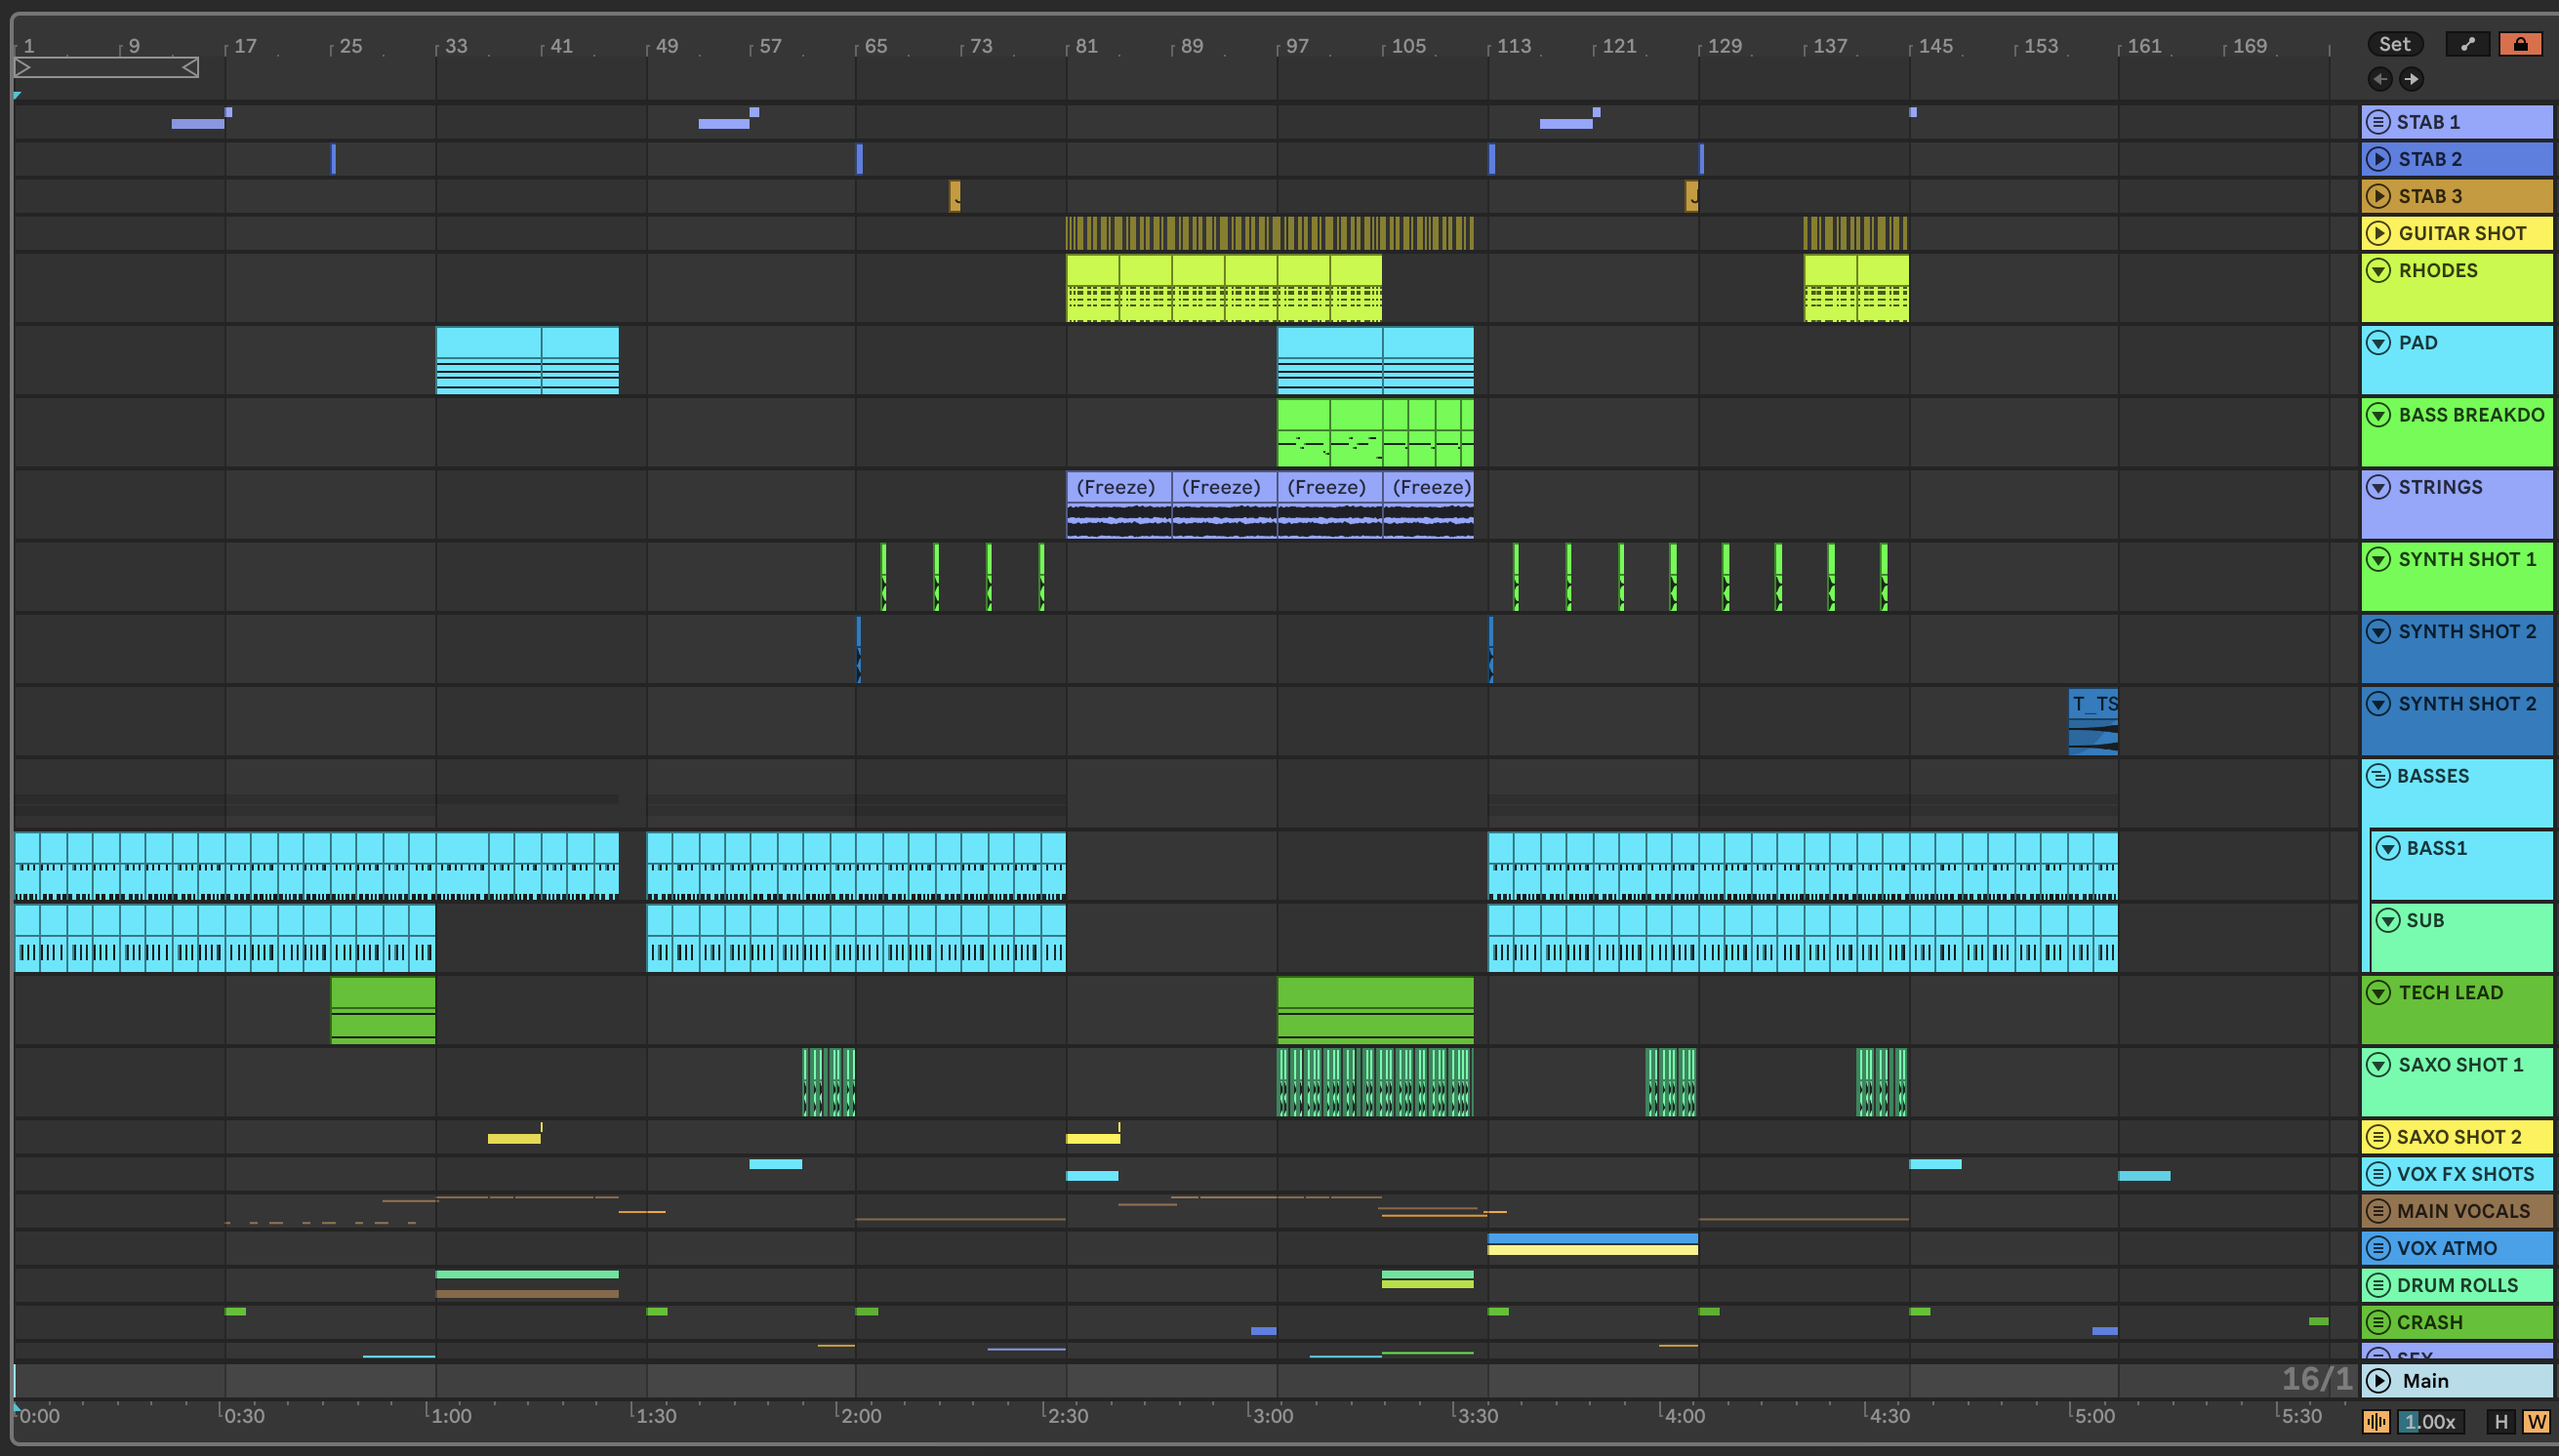This screenshot has width=2559, height=1456.
Task: Select the MAIN VOCALS track name
Action: click(x=2463, y=1211)
